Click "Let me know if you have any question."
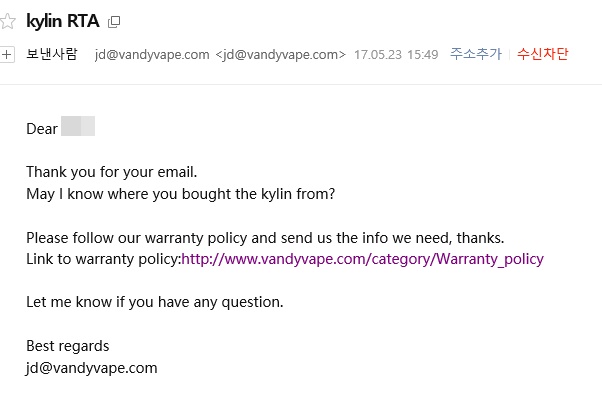Viewport: 602px width, 415px height. click(x=155, y=303)
